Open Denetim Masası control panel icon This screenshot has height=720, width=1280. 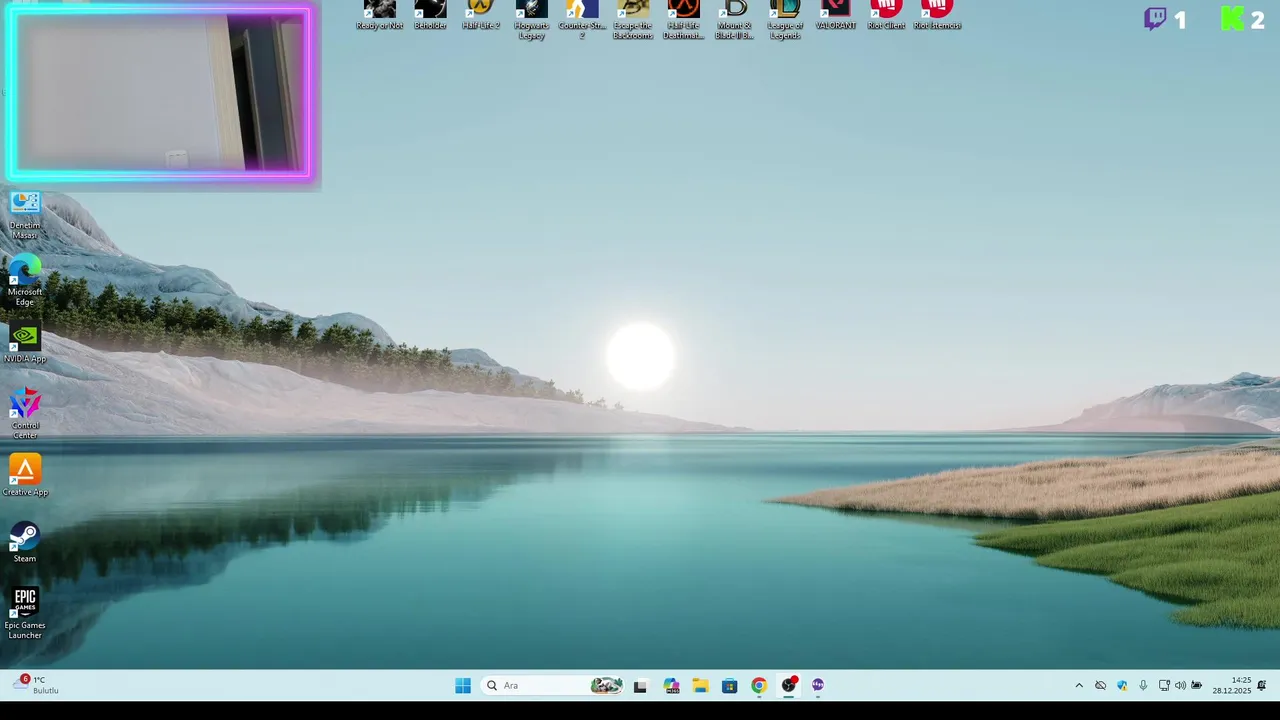click(x=25, y=214)
